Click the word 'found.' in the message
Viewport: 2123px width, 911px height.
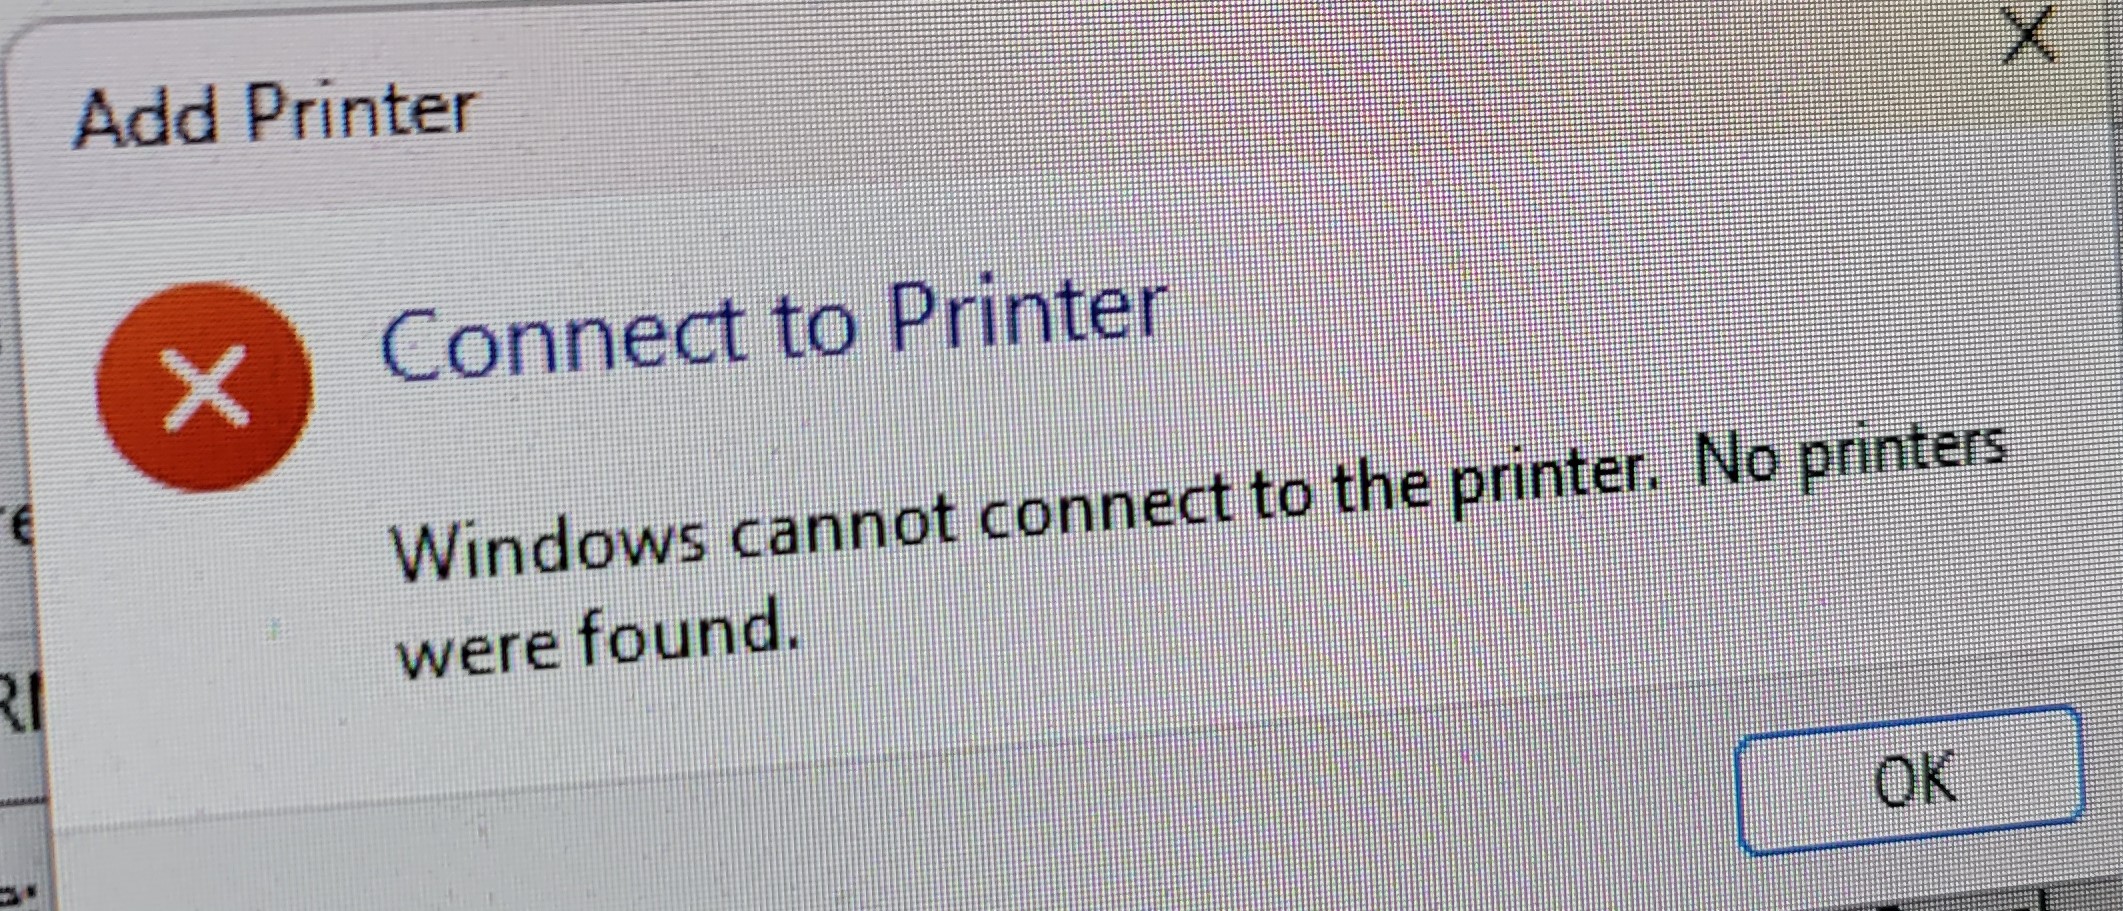click(x=689, y=630)
